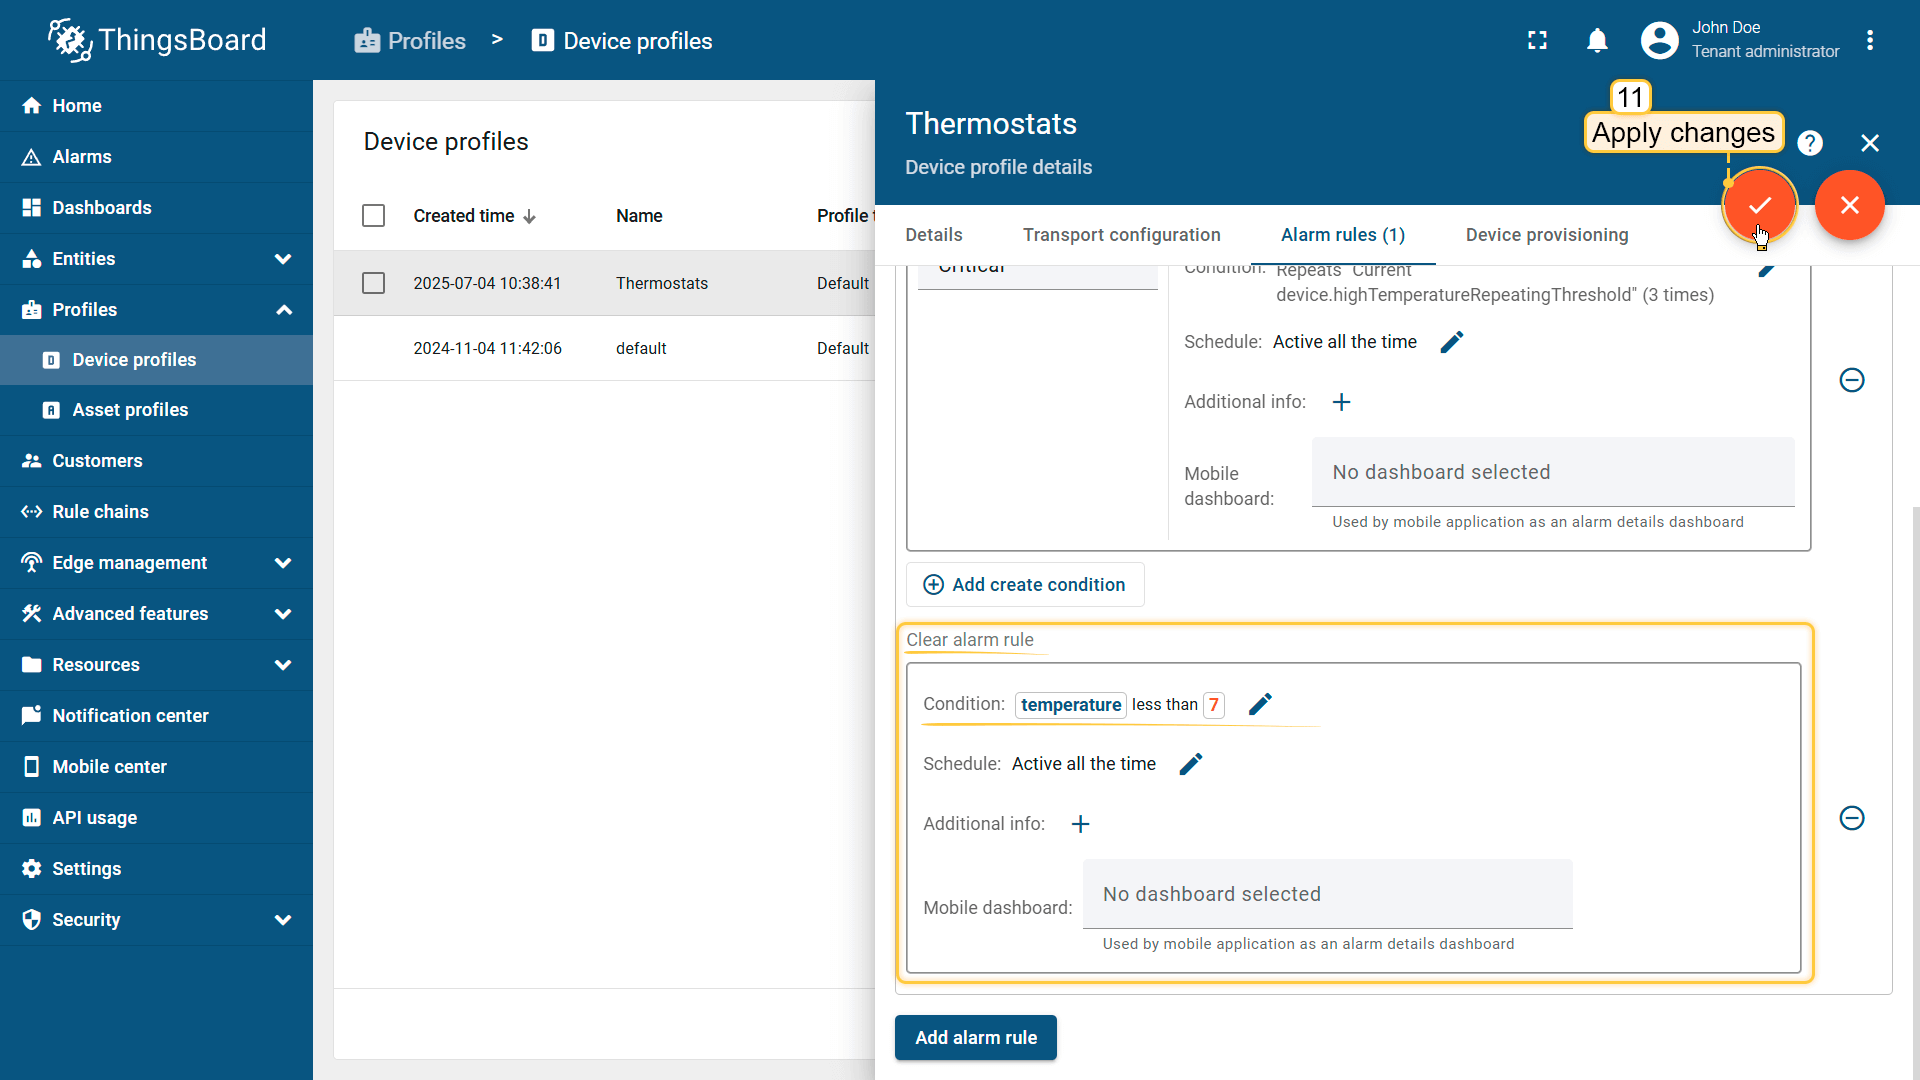Remove the clear alarm rule minus icon
This screenshot has width=1920, height=1080.
coord(1851,818)
